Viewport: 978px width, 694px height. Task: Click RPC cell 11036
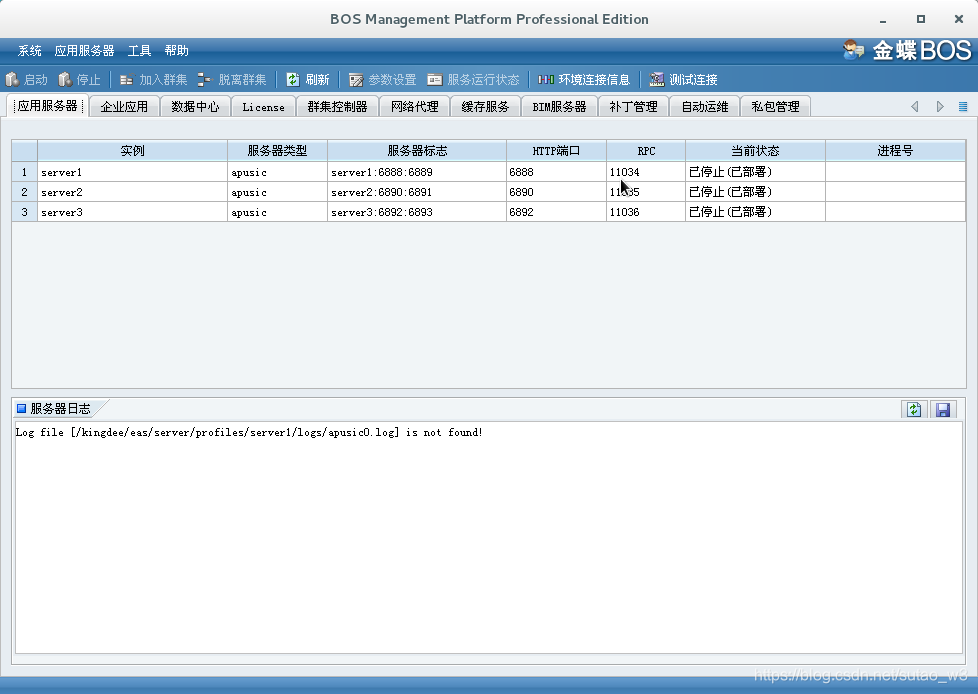point(646,212)
